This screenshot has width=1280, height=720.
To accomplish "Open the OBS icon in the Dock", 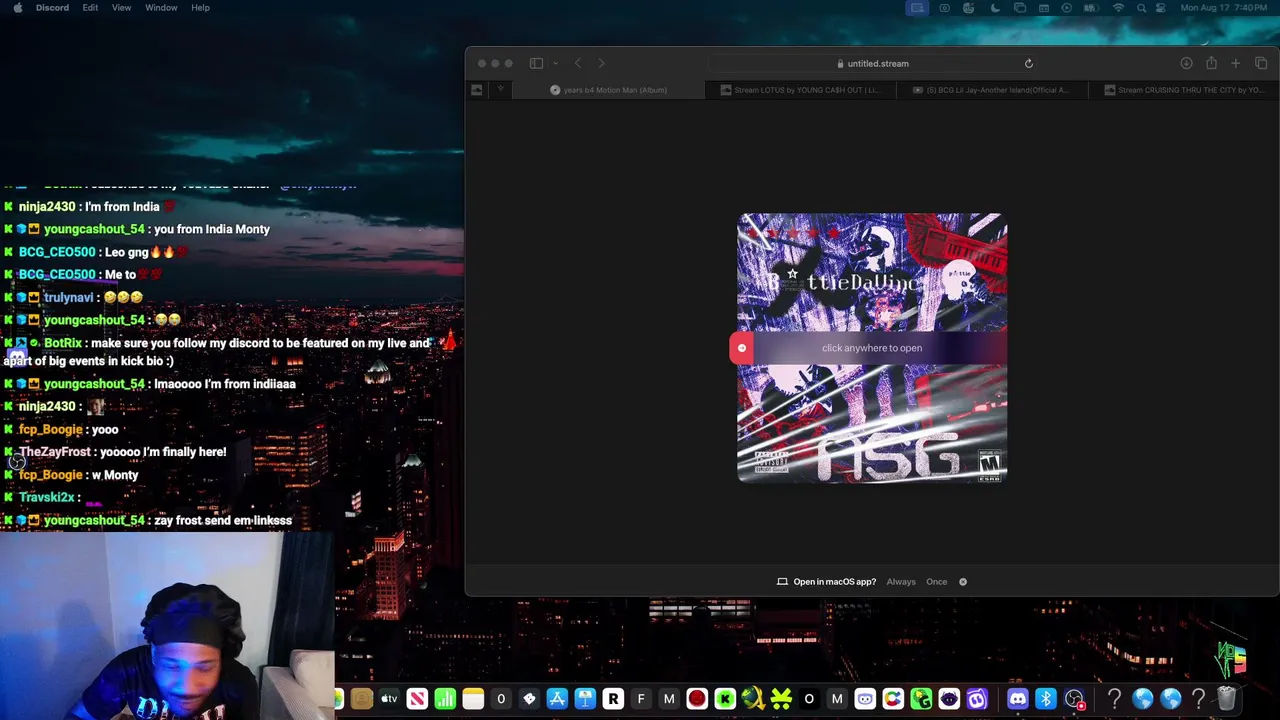I will [1074, 699].
